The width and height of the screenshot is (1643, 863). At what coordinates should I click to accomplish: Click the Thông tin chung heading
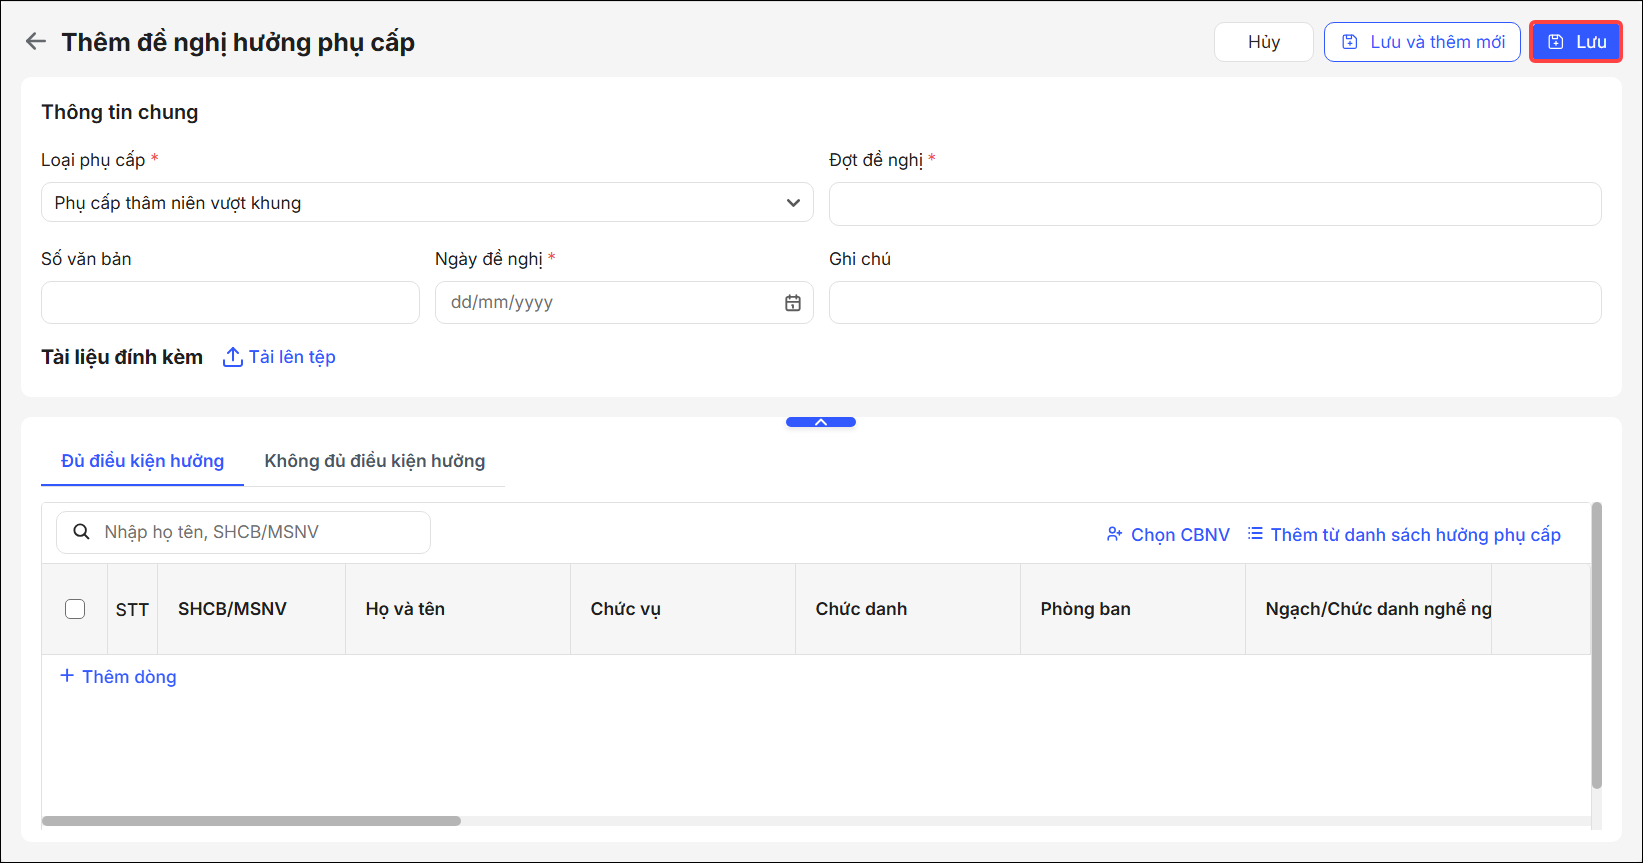coord(120,112)
